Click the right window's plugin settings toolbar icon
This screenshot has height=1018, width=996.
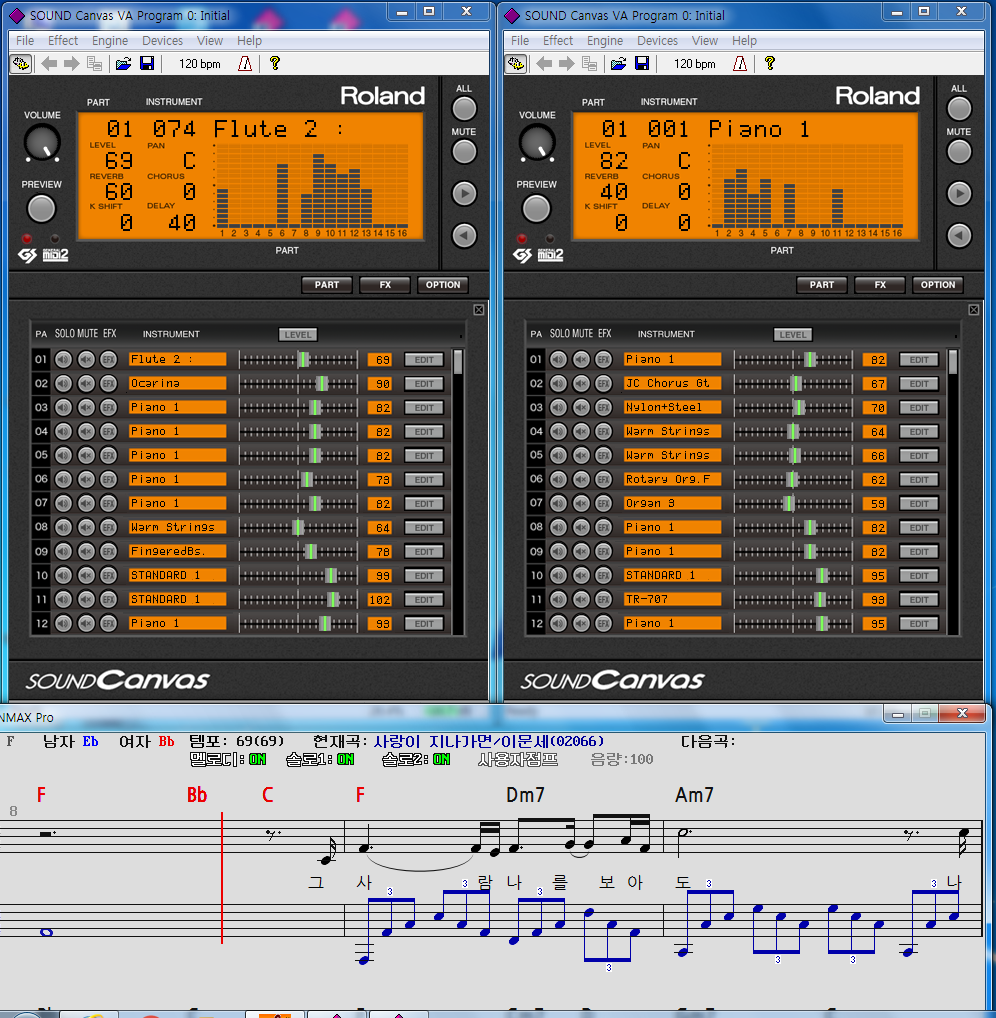pyautogui.click(x=516, y=64)
